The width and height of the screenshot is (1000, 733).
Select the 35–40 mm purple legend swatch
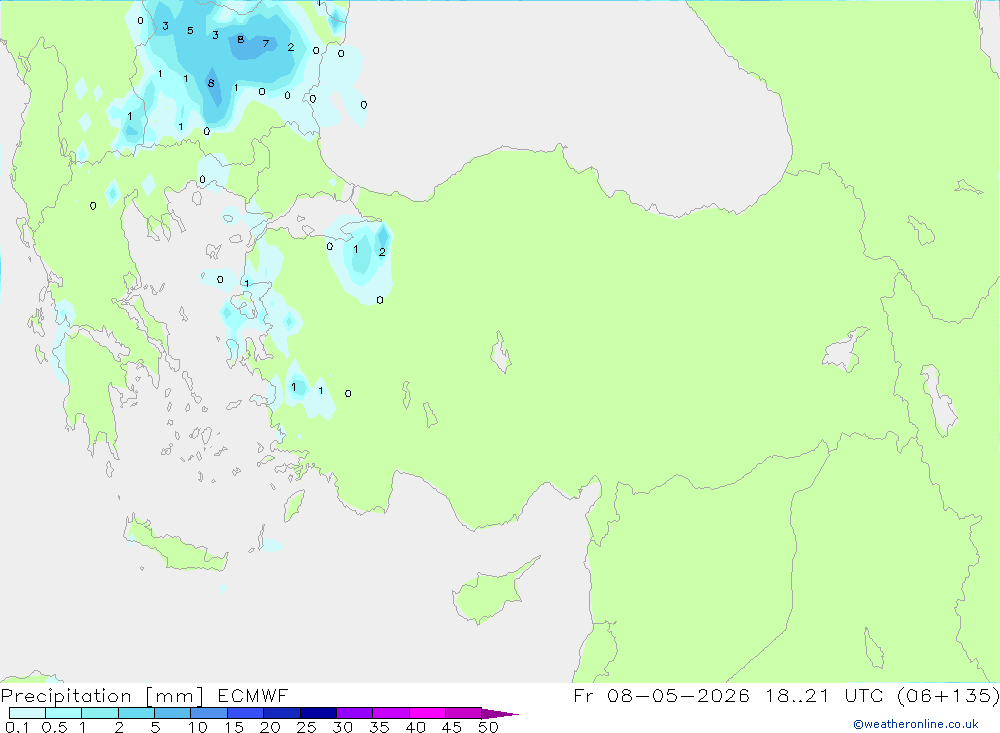pyautogui.click(x=390, y=713)
